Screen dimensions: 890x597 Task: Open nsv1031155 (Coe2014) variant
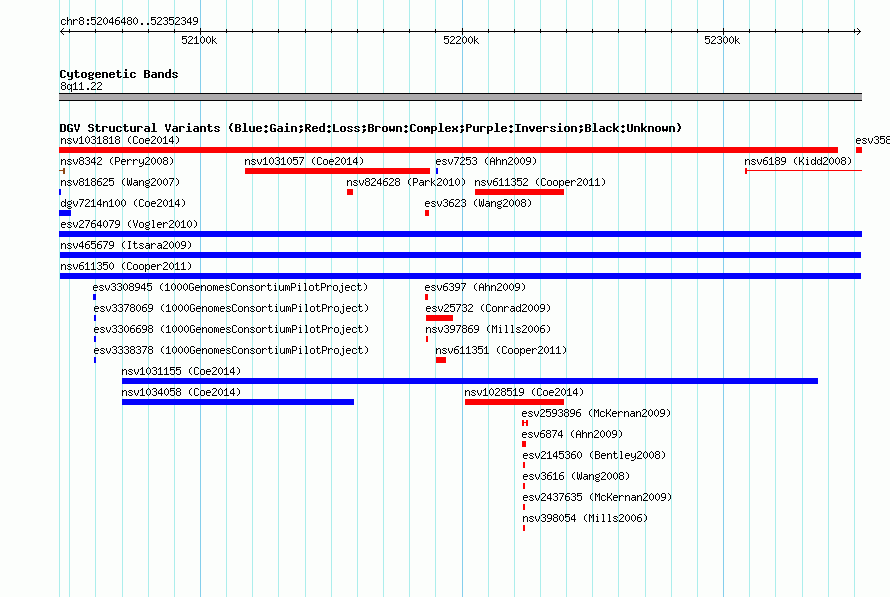181,371
